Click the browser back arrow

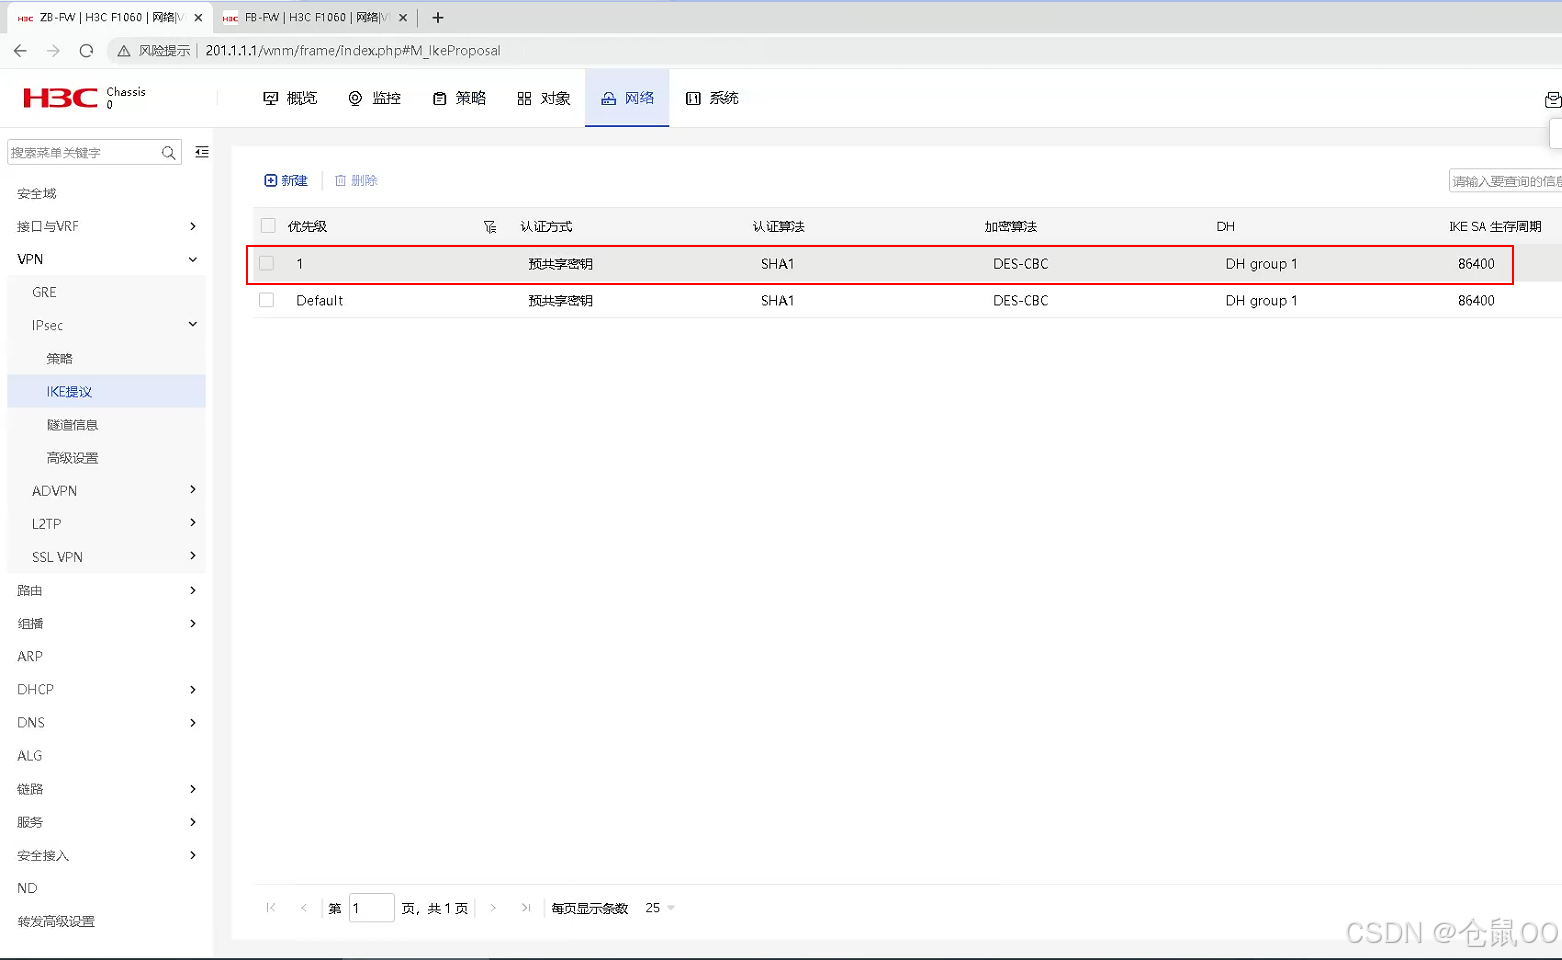[20, 50]
